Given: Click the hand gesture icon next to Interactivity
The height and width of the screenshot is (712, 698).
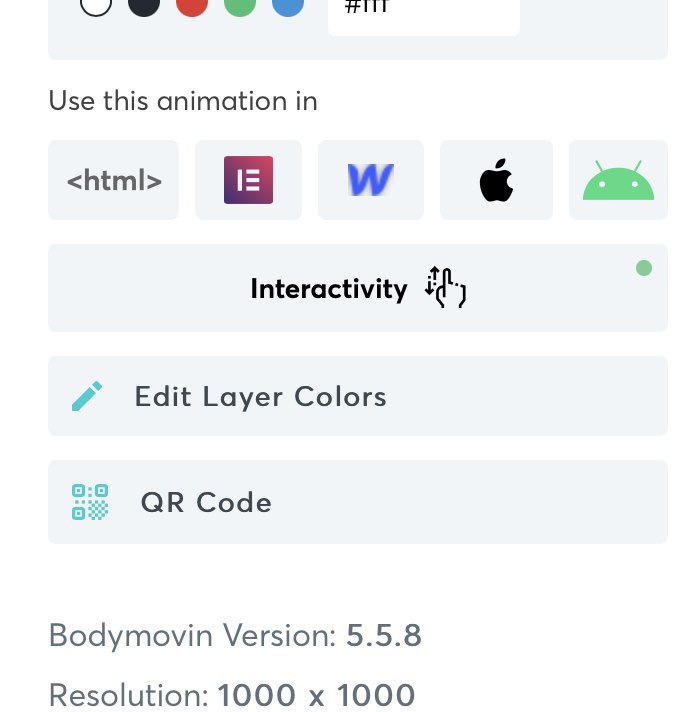Looking at the screenshot, I should click(446, 288).
